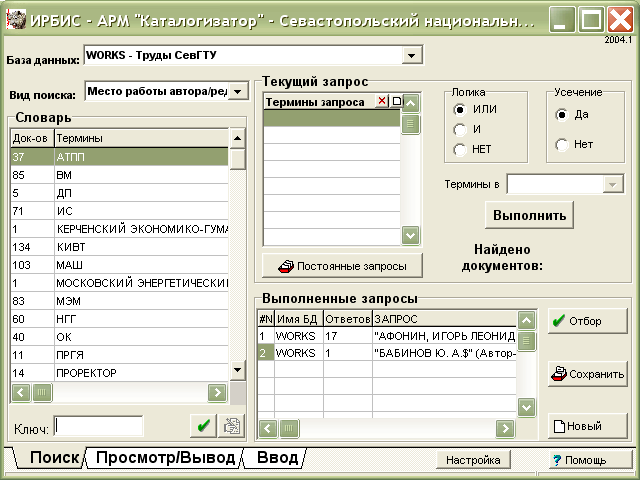The height and width of the screenshot is (480, 640).
Task: Click Термины запроса scrollbar thumb
Action: point(410,124)
